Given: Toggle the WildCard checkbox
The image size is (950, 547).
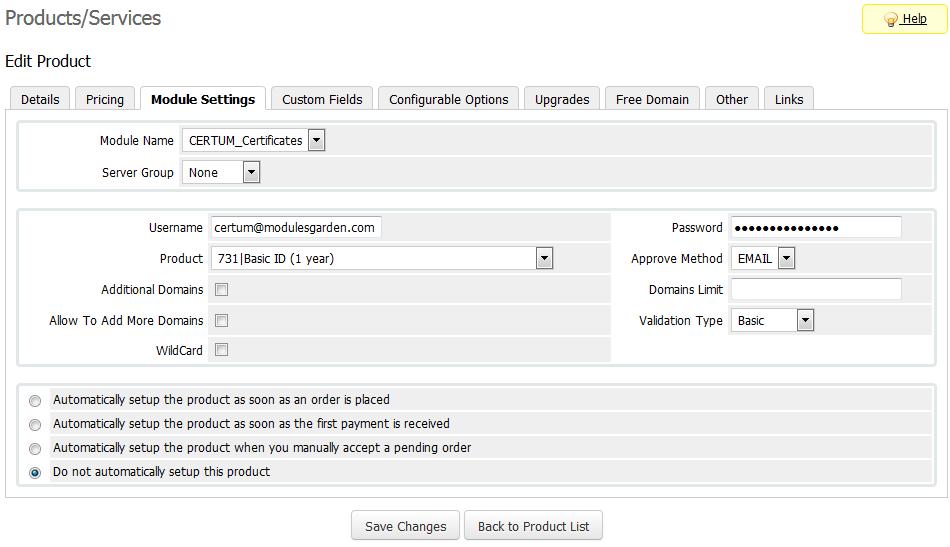Looking at the screenshot, I should click(x=222, y=350).
